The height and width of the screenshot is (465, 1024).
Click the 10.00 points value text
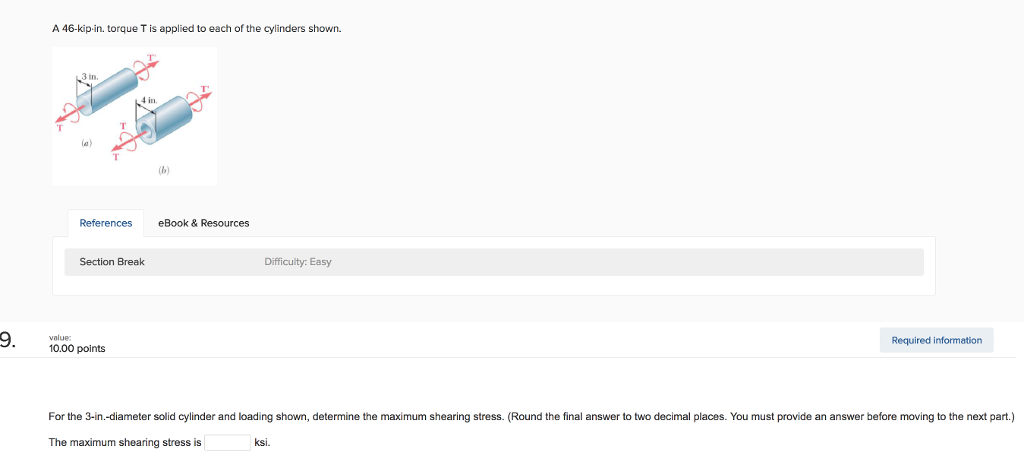77,348
